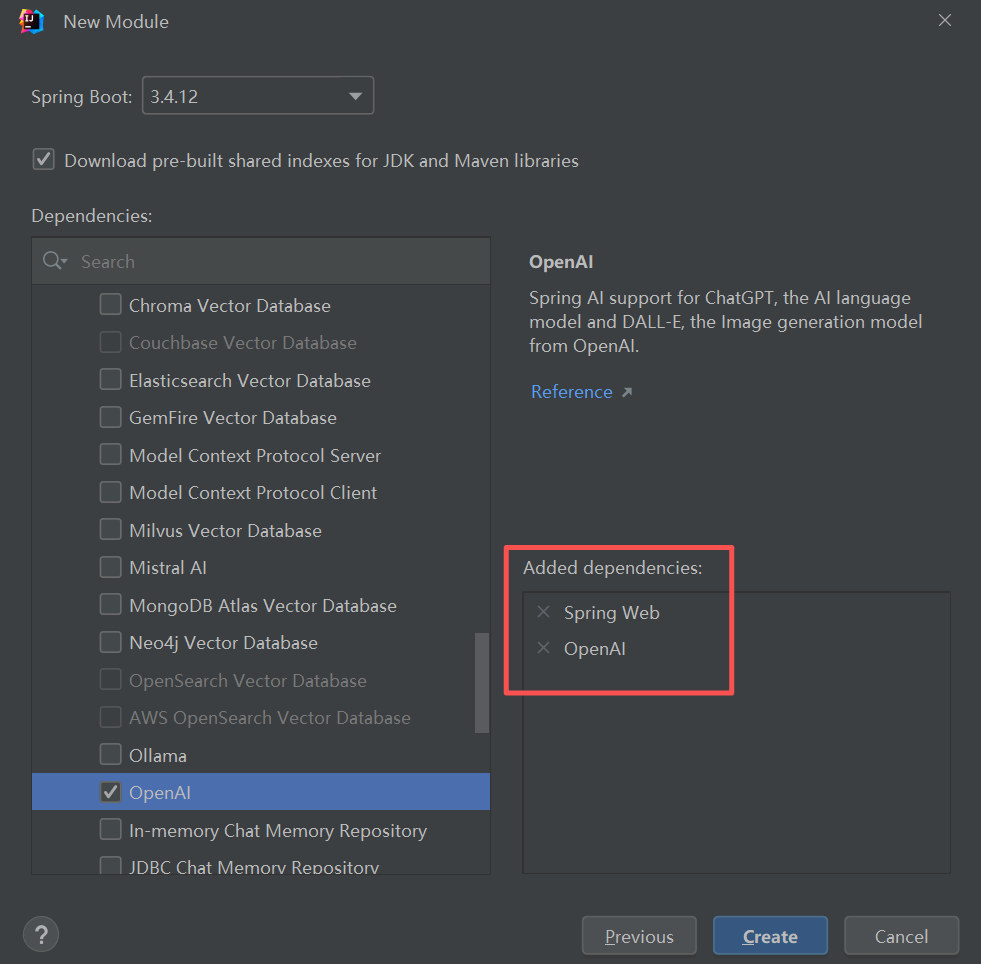Click the Create button

pyautogui.click(x=770, y=936)
